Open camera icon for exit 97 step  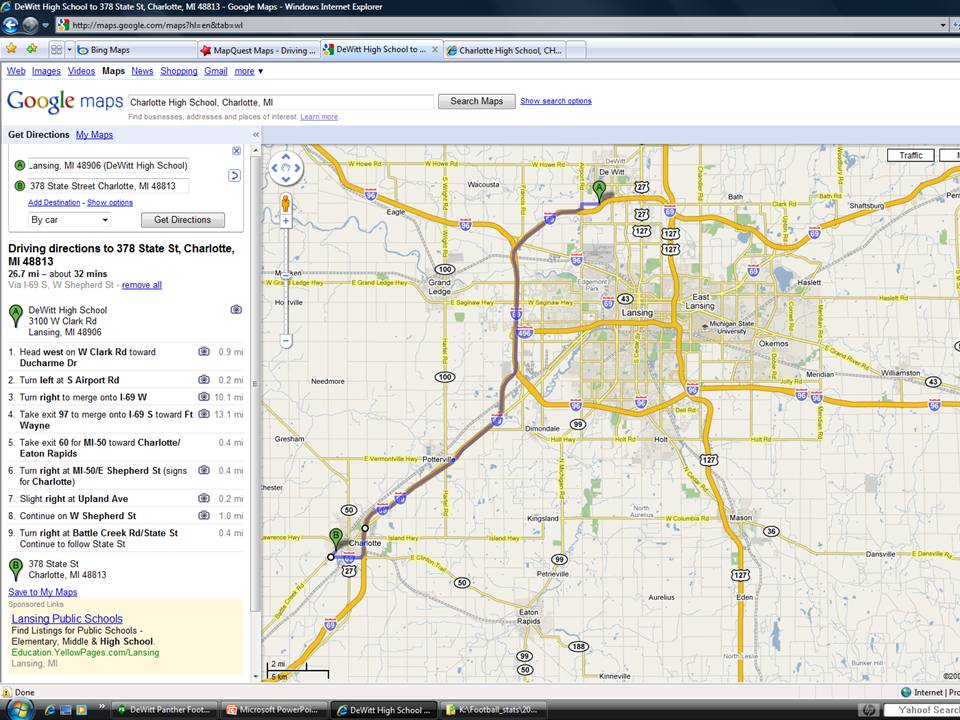(x=204, y=414)
